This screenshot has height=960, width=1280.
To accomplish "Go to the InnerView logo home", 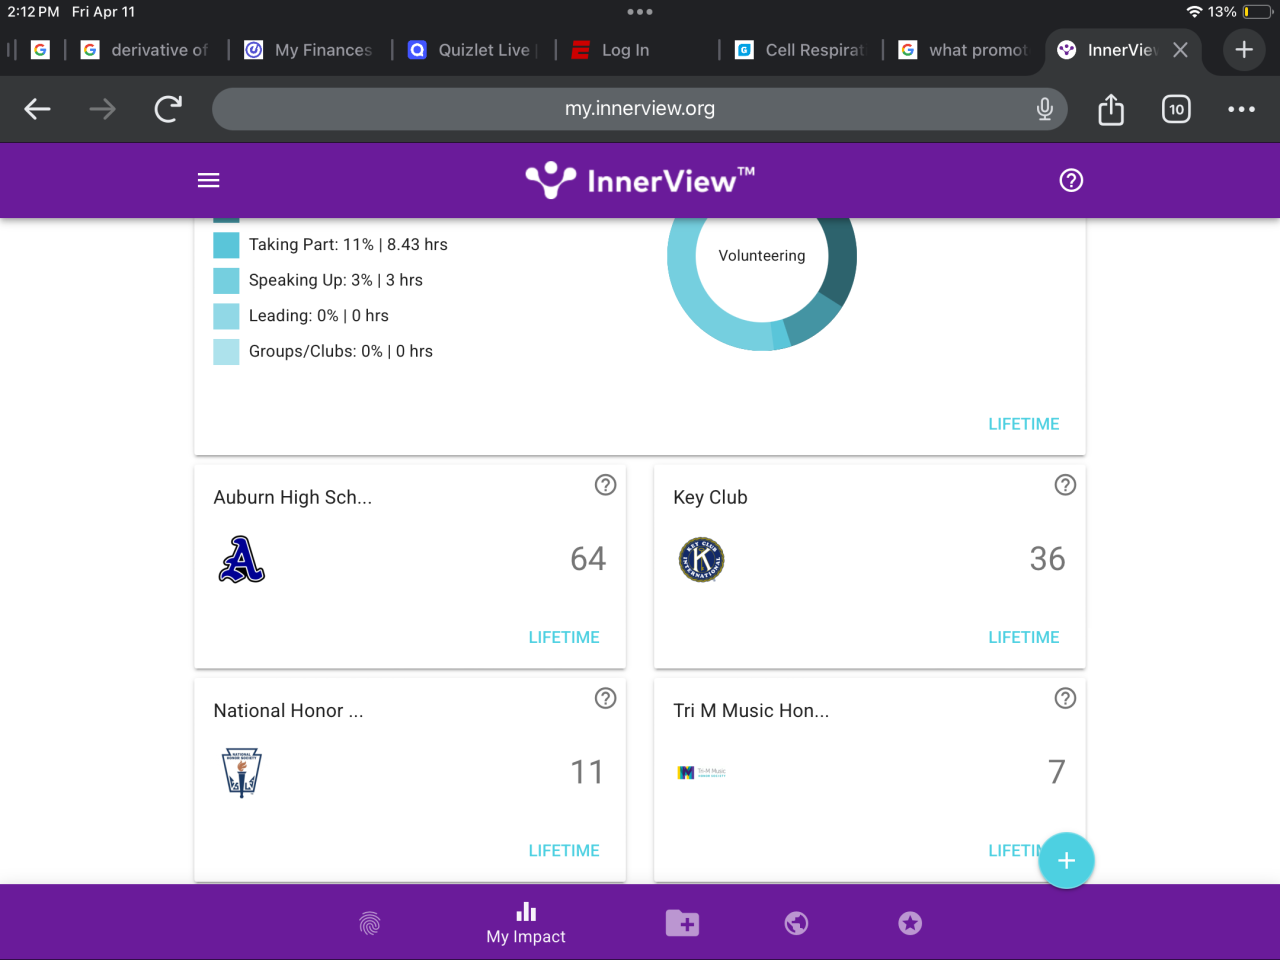I will point(640,180).
